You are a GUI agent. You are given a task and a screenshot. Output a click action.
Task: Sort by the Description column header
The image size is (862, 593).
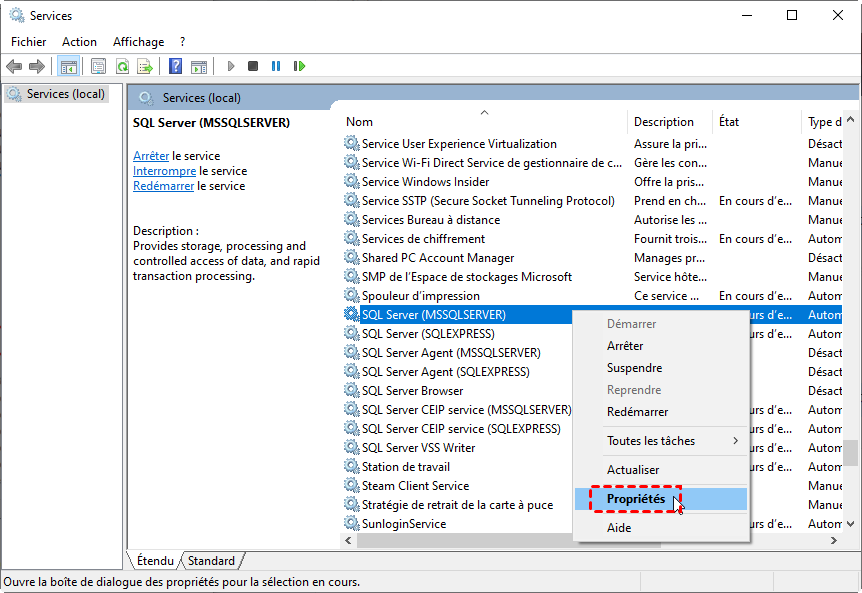click(669, 122)
